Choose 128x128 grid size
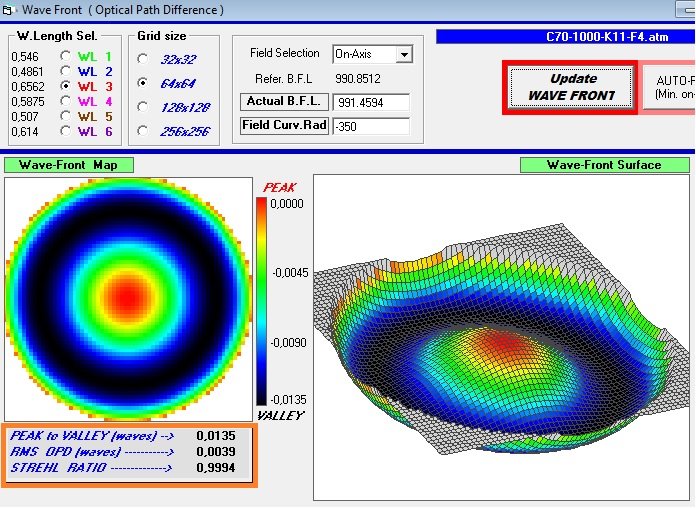696x508 pixels. click(x=142, y=107)
